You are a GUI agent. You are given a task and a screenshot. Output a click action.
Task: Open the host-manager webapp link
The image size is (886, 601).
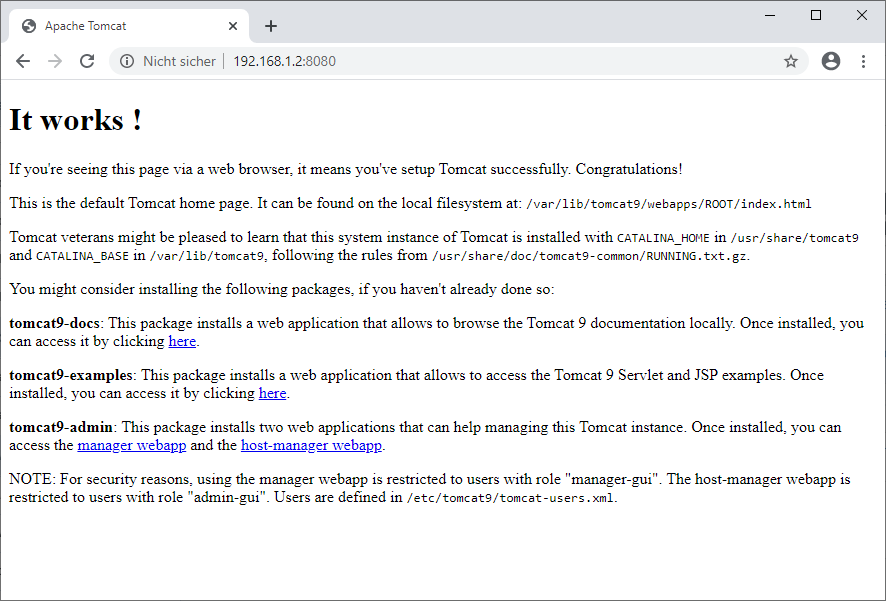311,445
